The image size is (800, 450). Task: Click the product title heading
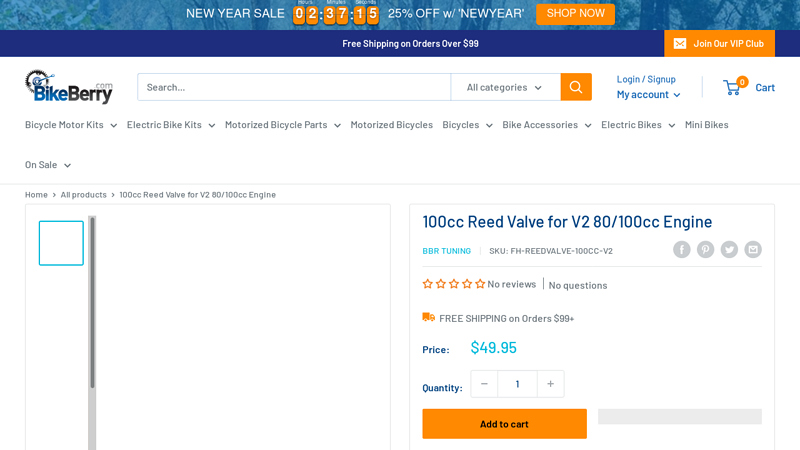pyautogui.click(x=567, y=221)
